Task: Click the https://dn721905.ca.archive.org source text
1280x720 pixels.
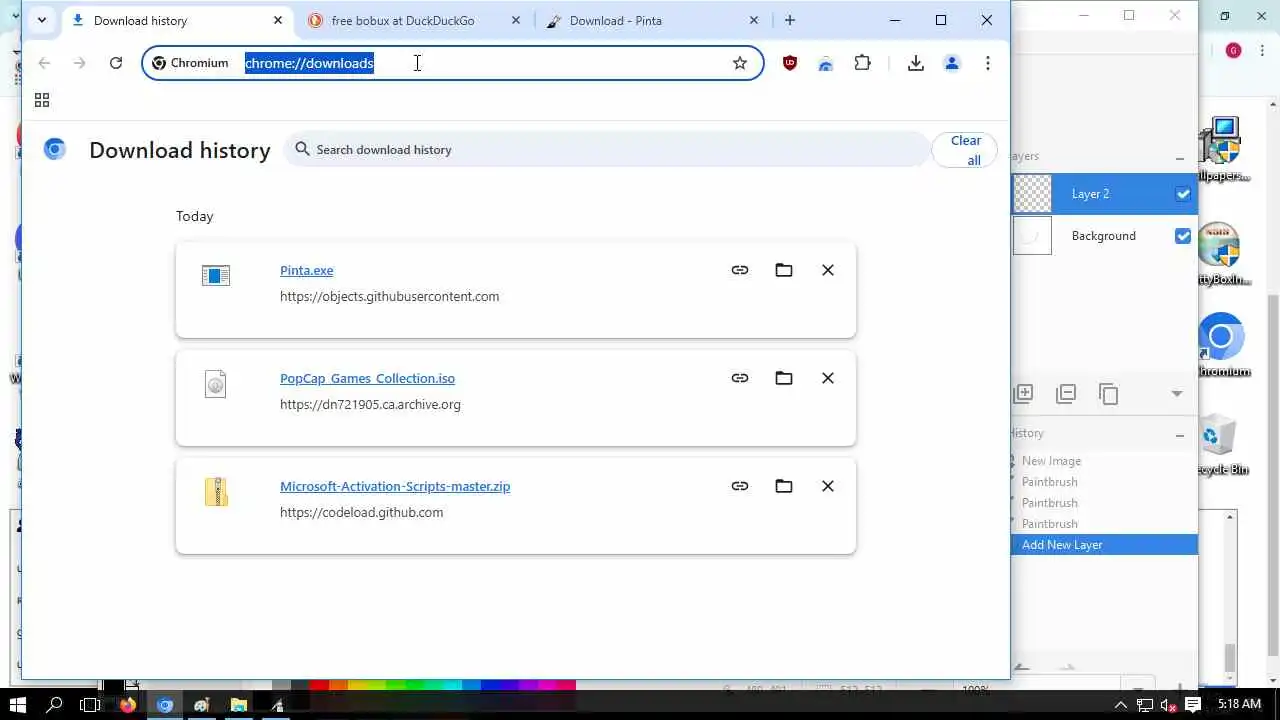Action: pyautogui.click(x=370, y=404)
